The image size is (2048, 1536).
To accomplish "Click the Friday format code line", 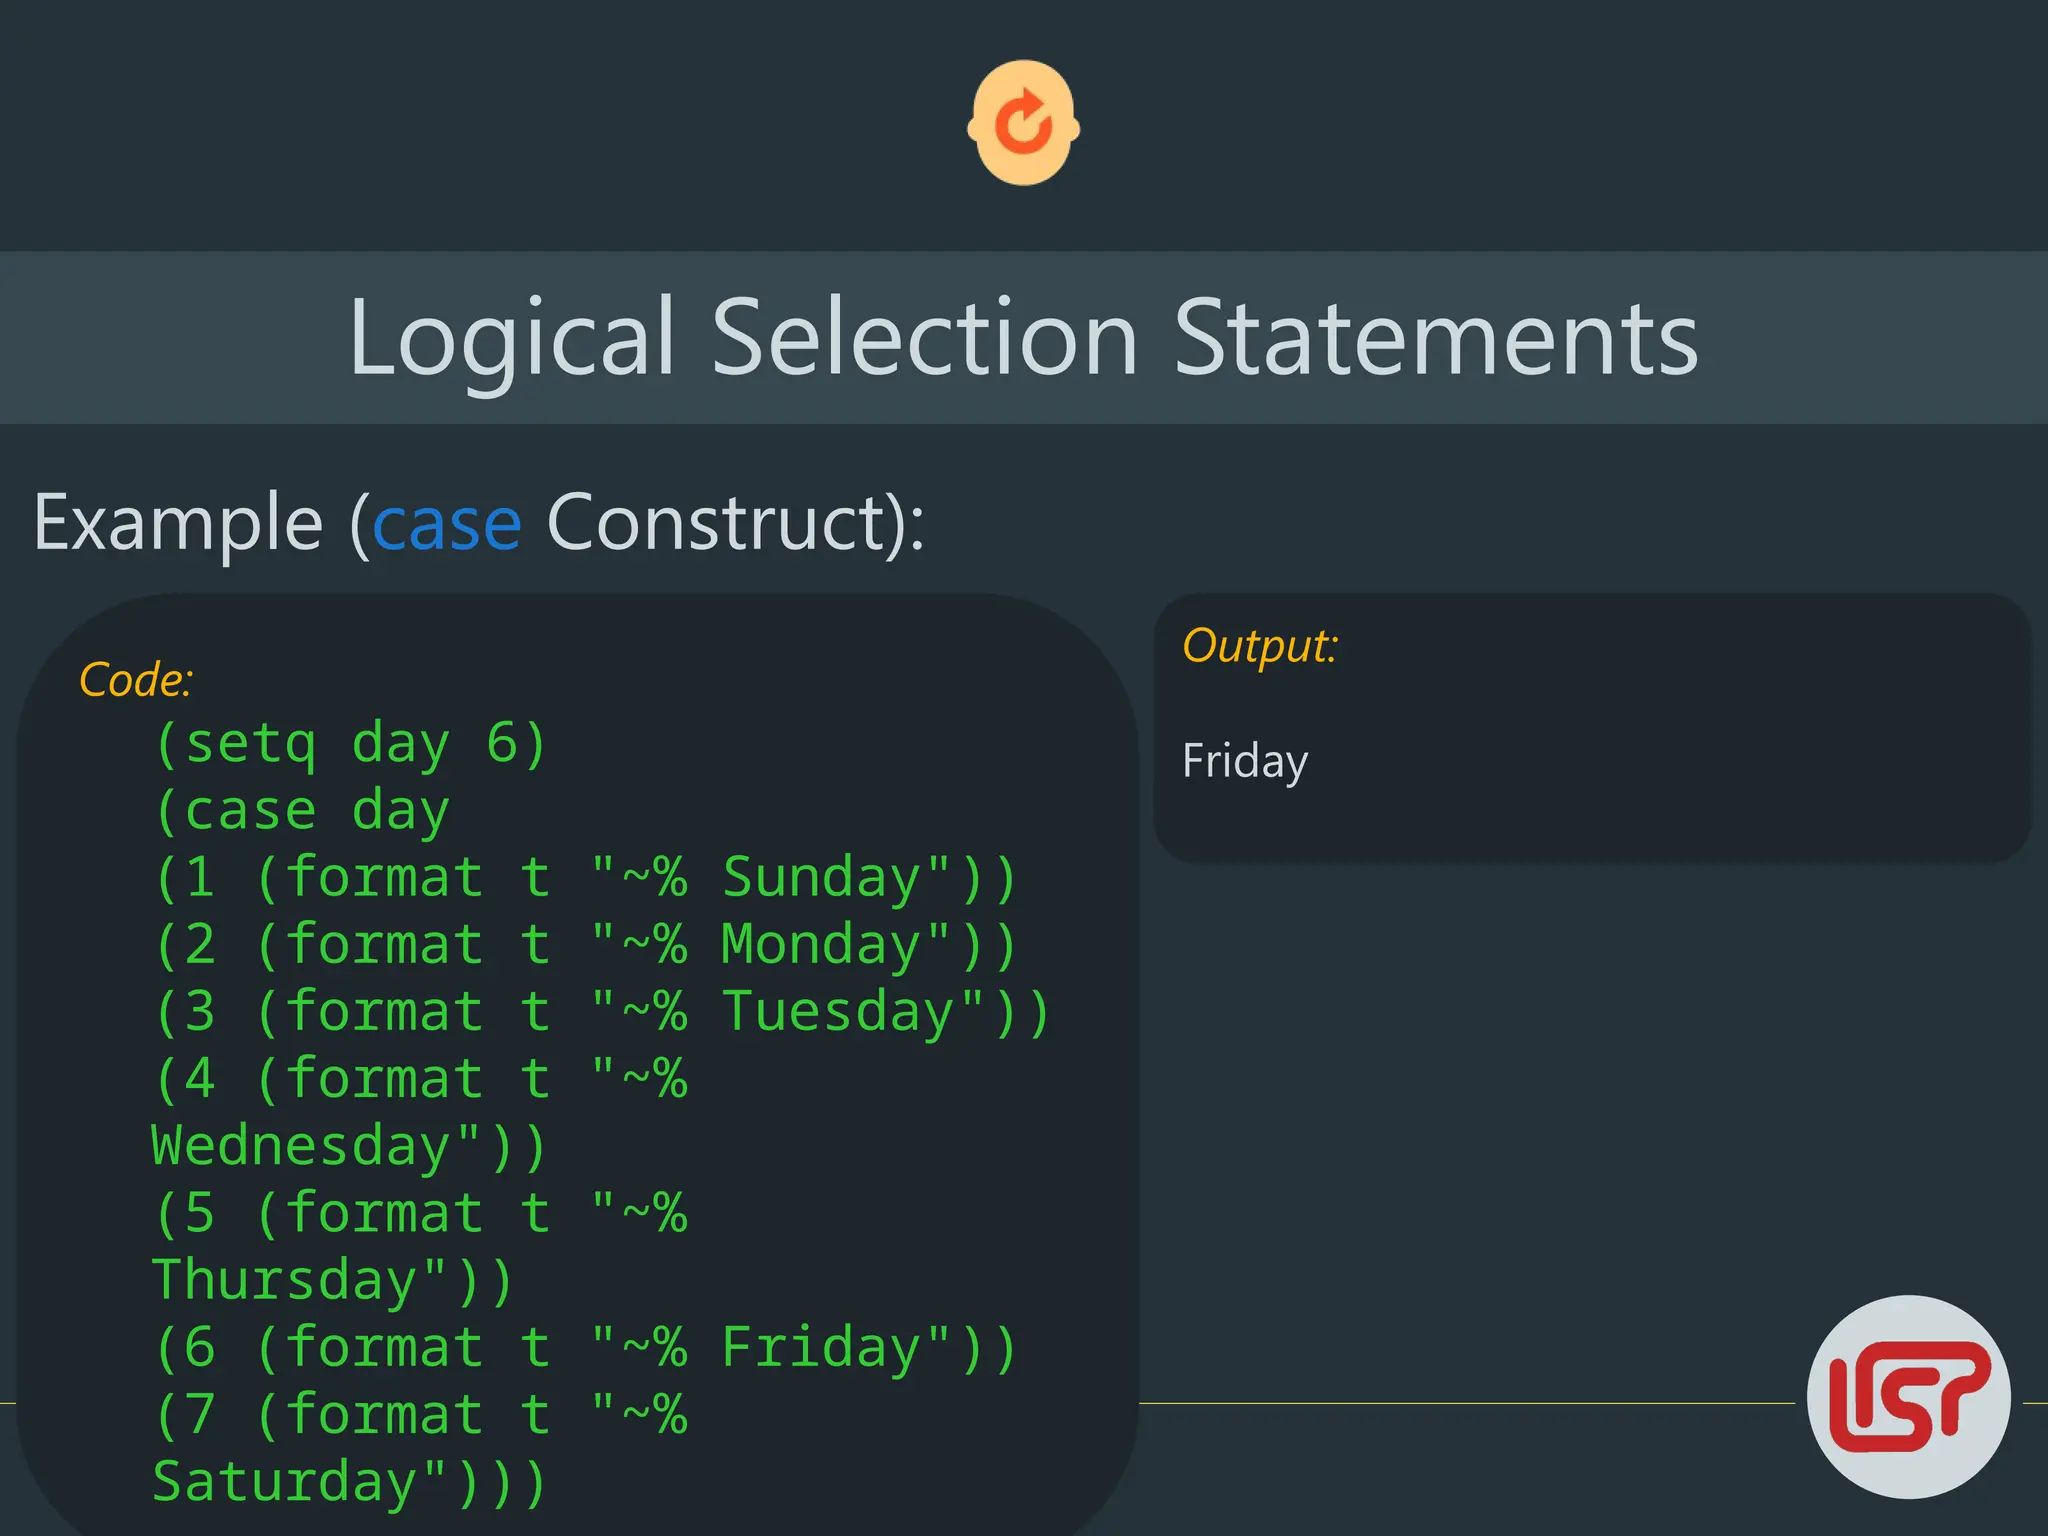I will [x=585, y=1347].
